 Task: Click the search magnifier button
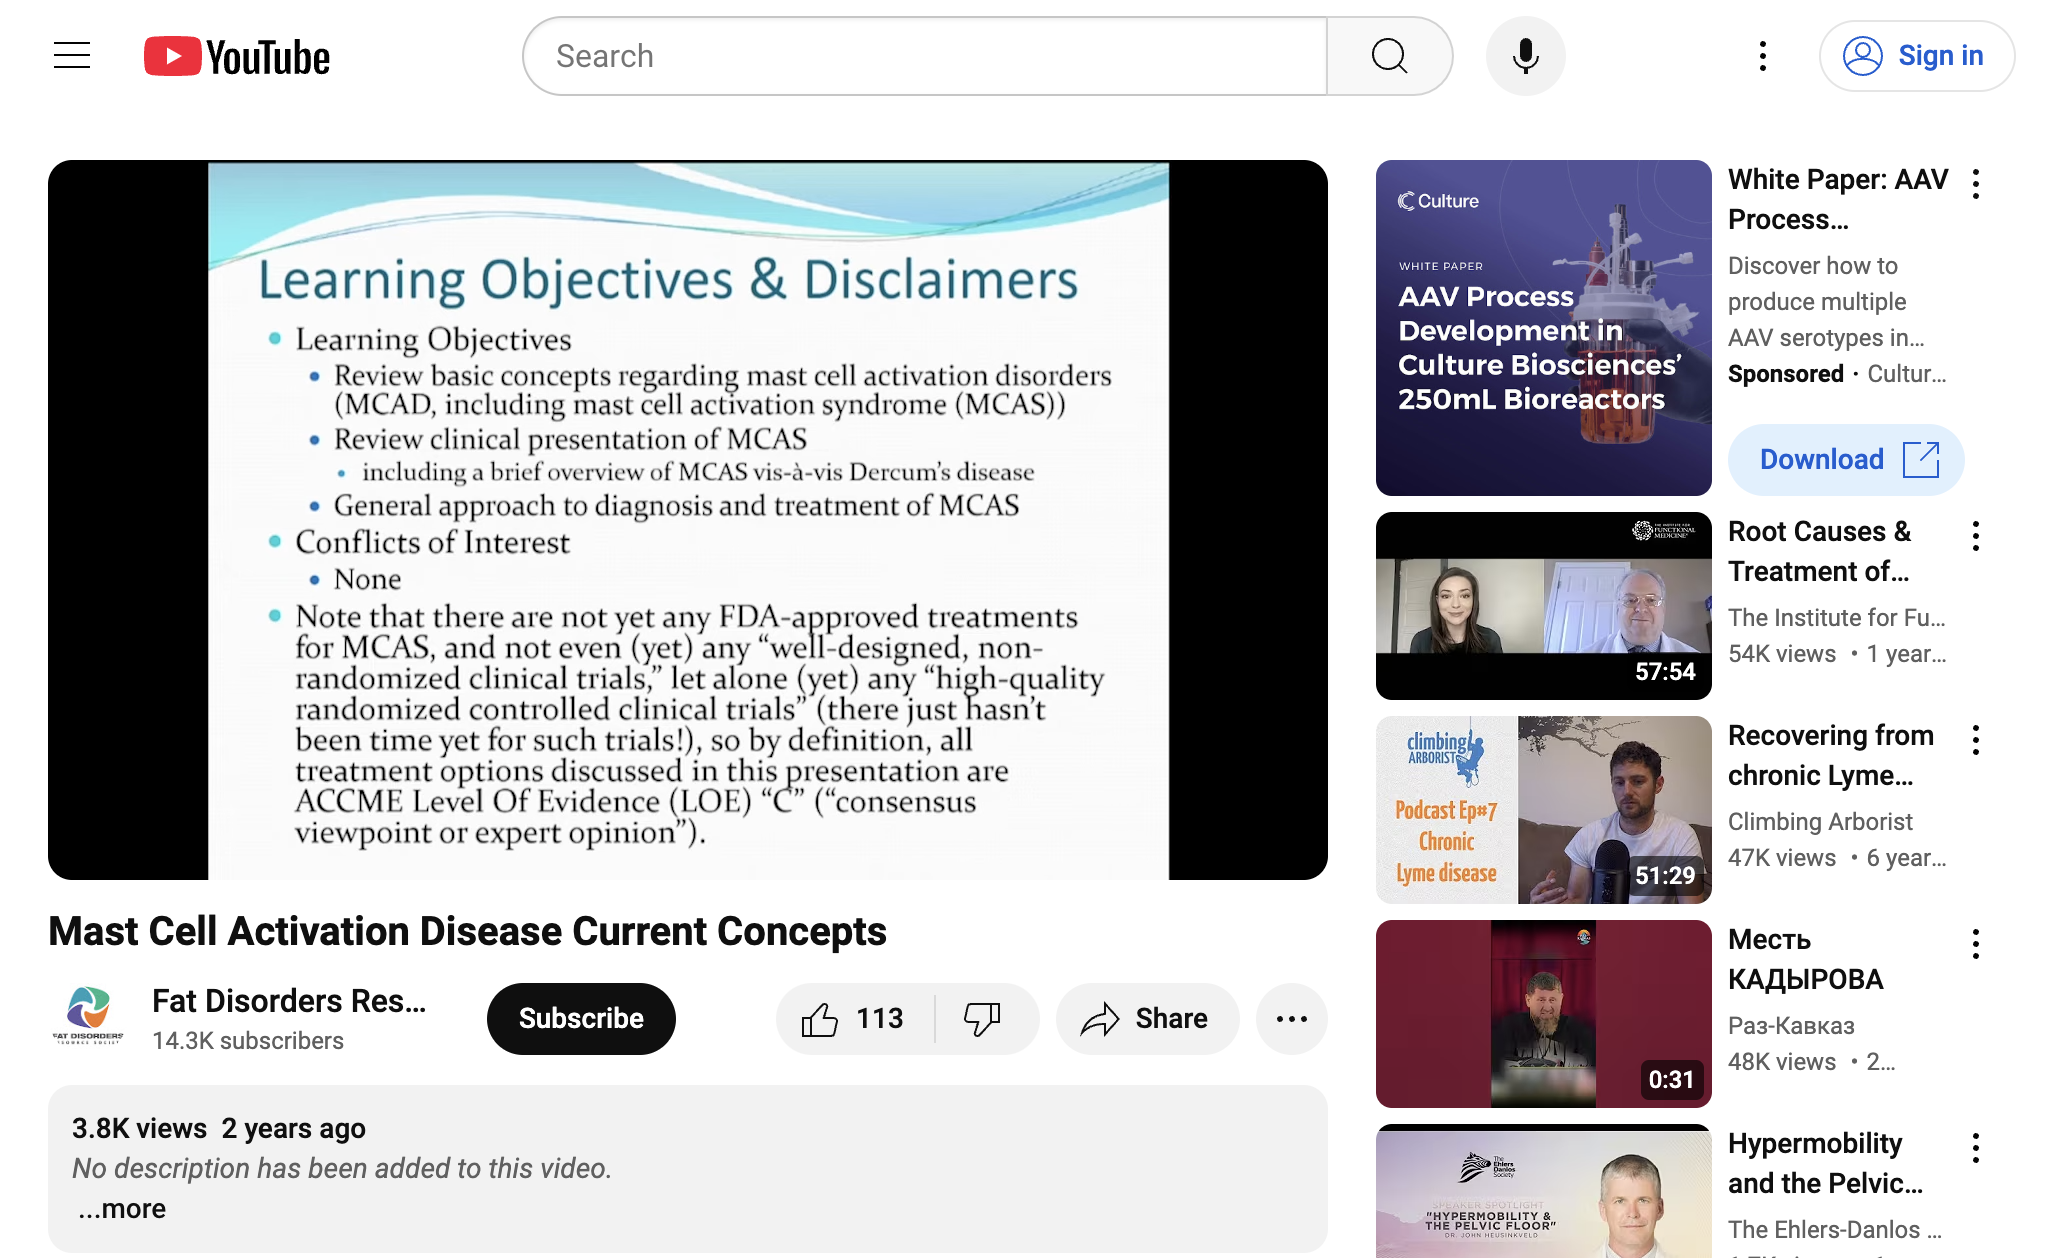point(1389,56)
